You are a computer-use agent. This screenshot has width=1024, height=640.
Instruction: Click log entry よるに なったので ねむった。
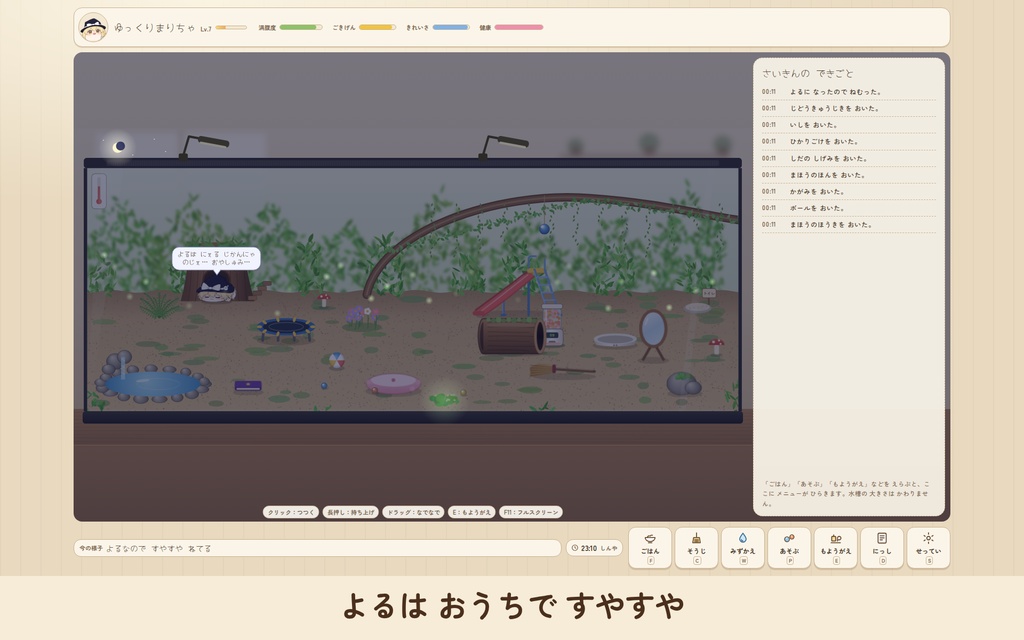click(849, 92)
